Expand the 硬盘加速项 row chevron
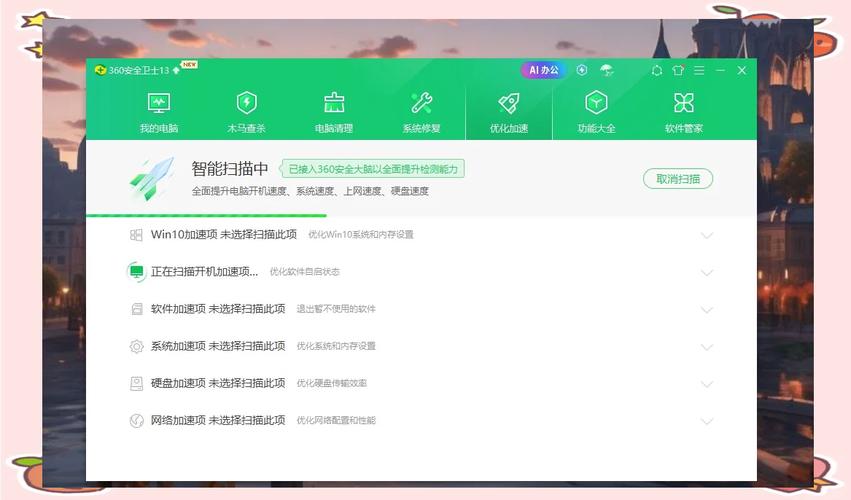Screen dimensions: 851x500 [x=707, y=384]
